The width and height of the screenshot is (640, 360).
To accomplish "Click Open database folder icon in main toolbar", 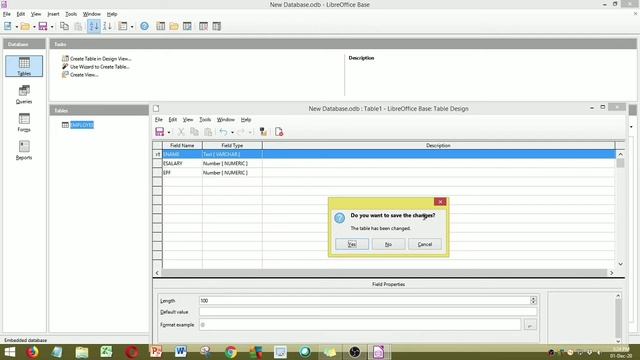I will tap(25, 27).
